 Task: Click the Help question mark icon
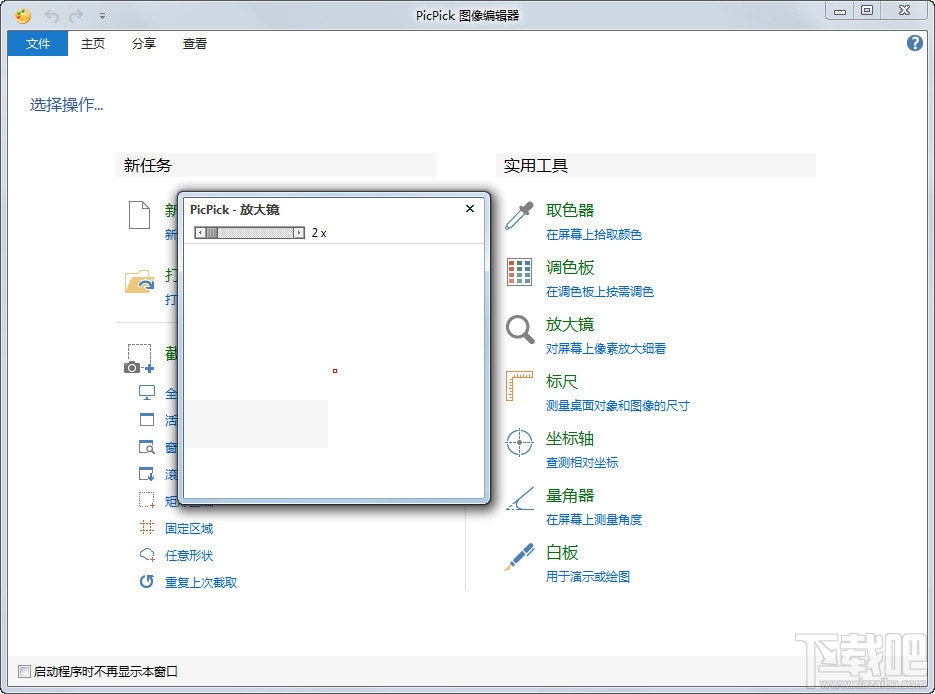(x=913, y=43)
